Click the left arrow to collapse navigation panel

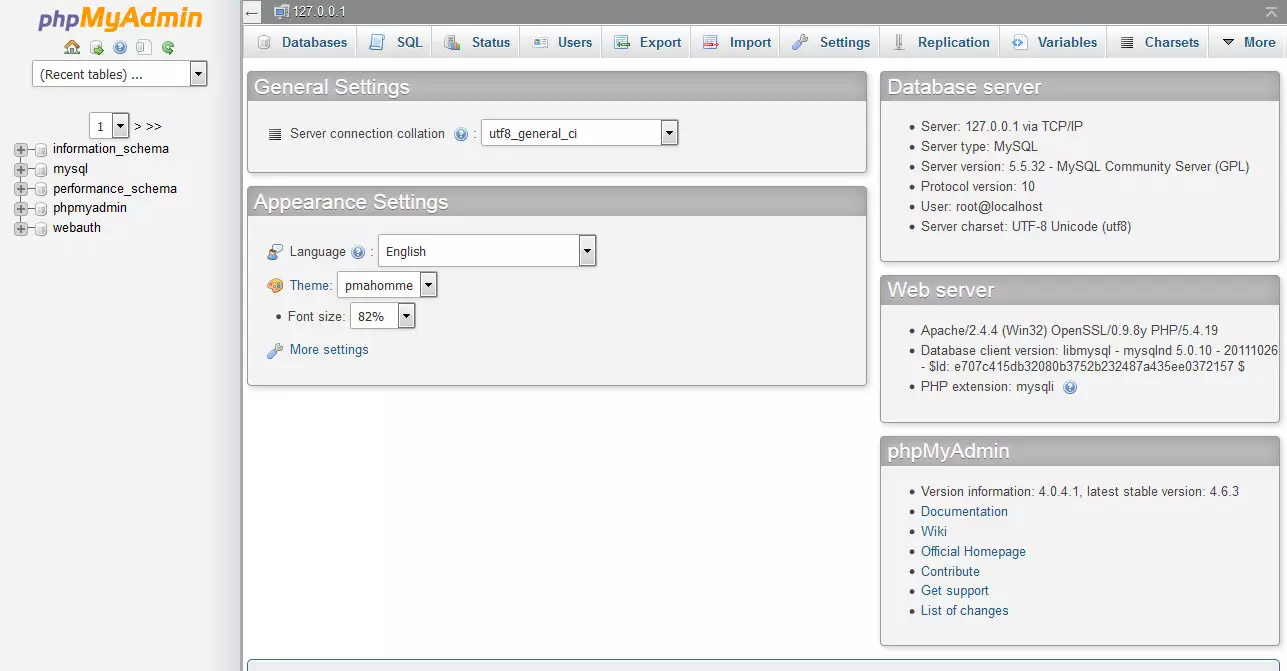(x=253, y=12)
